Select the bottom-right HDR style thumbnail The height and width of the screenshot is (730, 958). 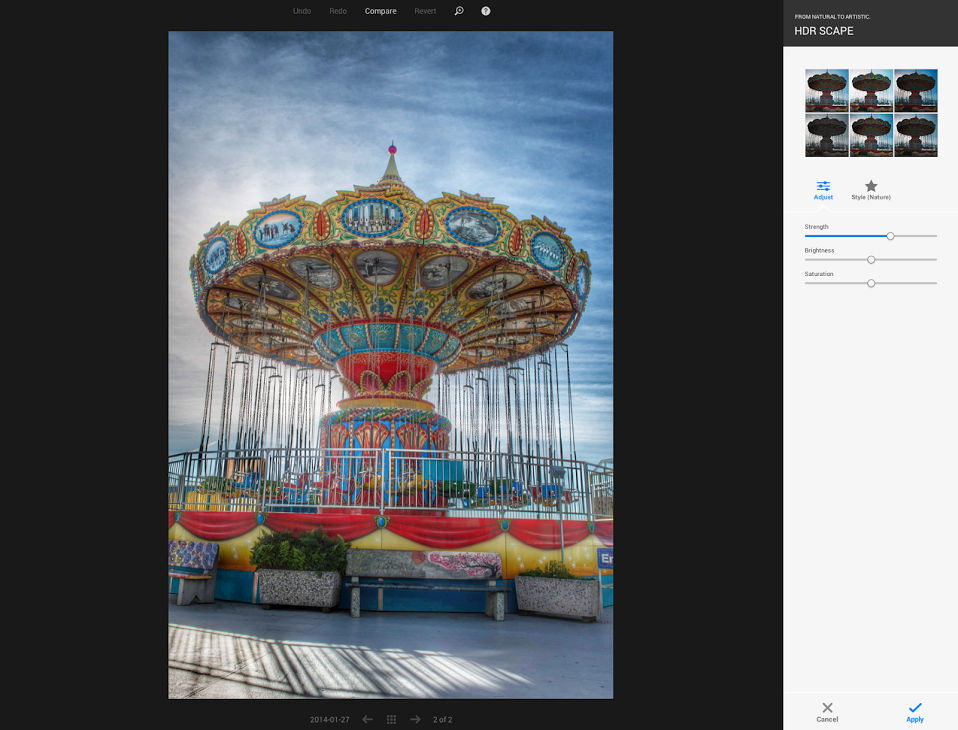pos(914,135)
